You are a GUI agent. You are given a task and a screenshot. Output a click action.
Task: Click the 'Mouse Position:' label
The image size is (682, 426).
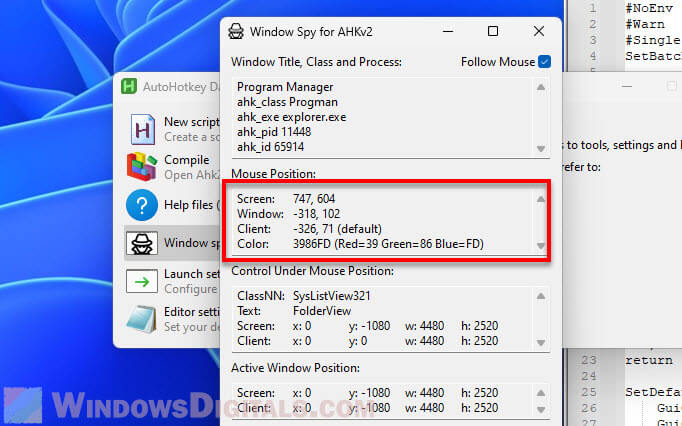(273, 174)
